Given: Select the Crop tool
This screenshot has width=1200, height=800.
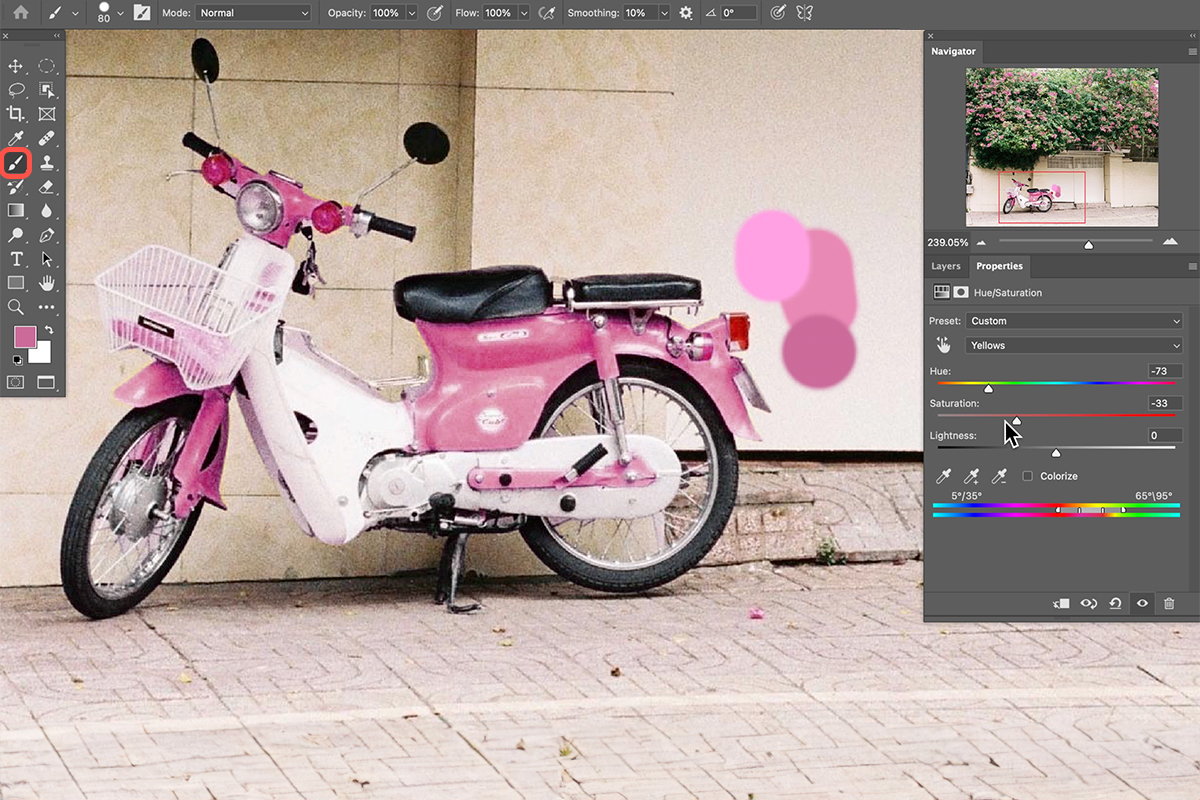Looking at the screenshot, I should pos(15,114).
